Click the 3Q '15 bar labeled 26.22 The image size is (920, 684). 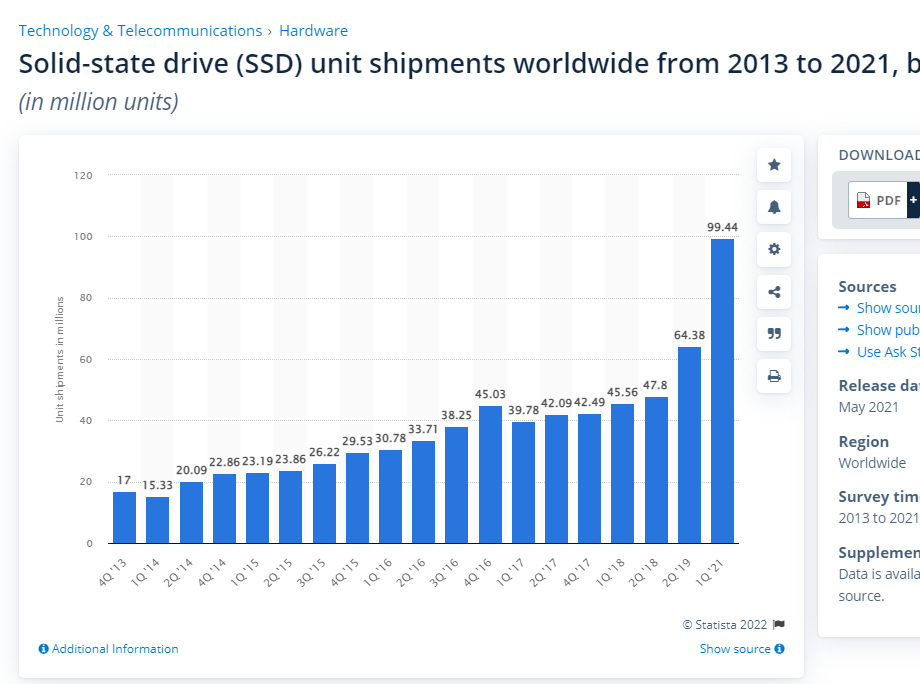(324, 503)
